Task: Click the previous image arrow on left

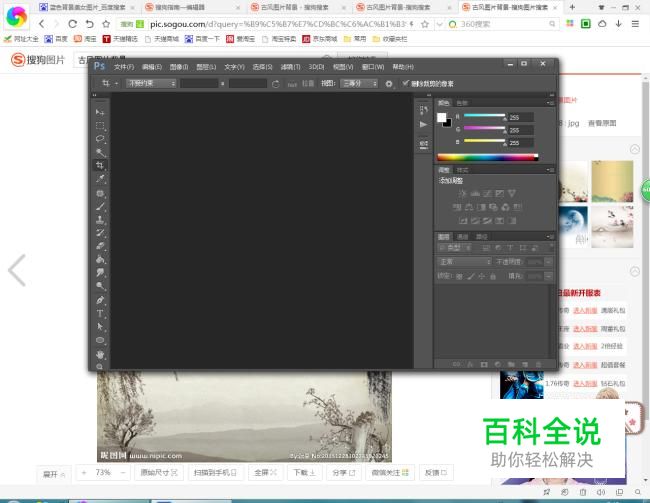Action: click(x=17, y=270)
